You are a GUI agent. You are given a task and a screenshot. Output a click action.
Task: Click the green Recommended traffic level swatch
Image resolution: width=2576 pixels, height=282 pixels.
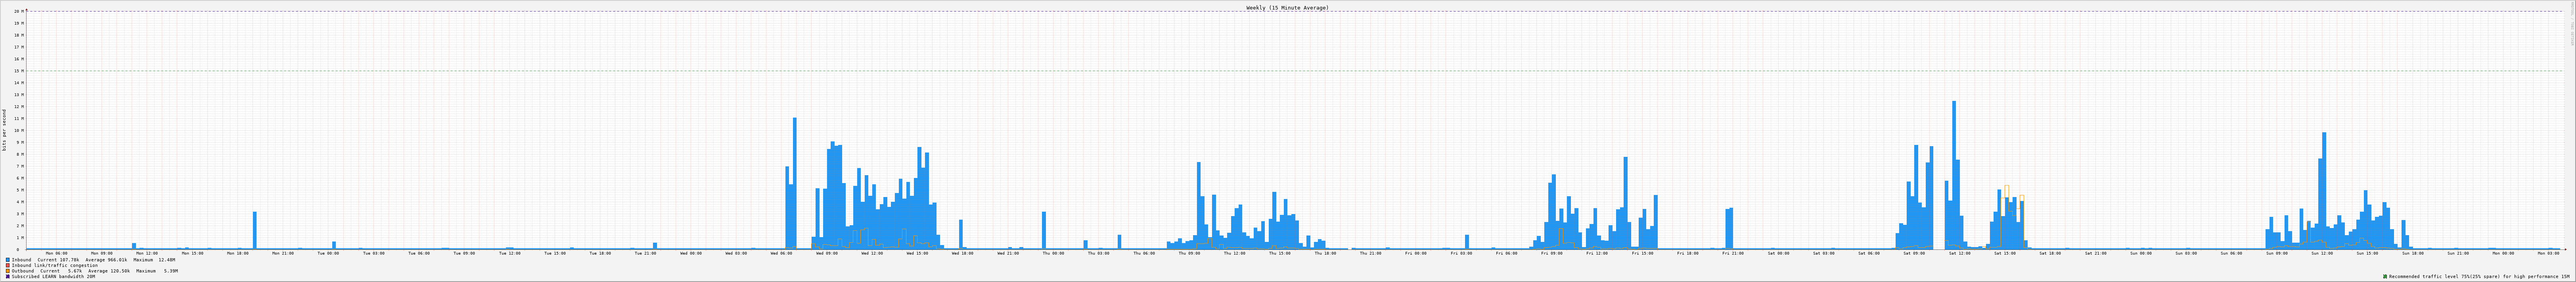(2385, 277)
